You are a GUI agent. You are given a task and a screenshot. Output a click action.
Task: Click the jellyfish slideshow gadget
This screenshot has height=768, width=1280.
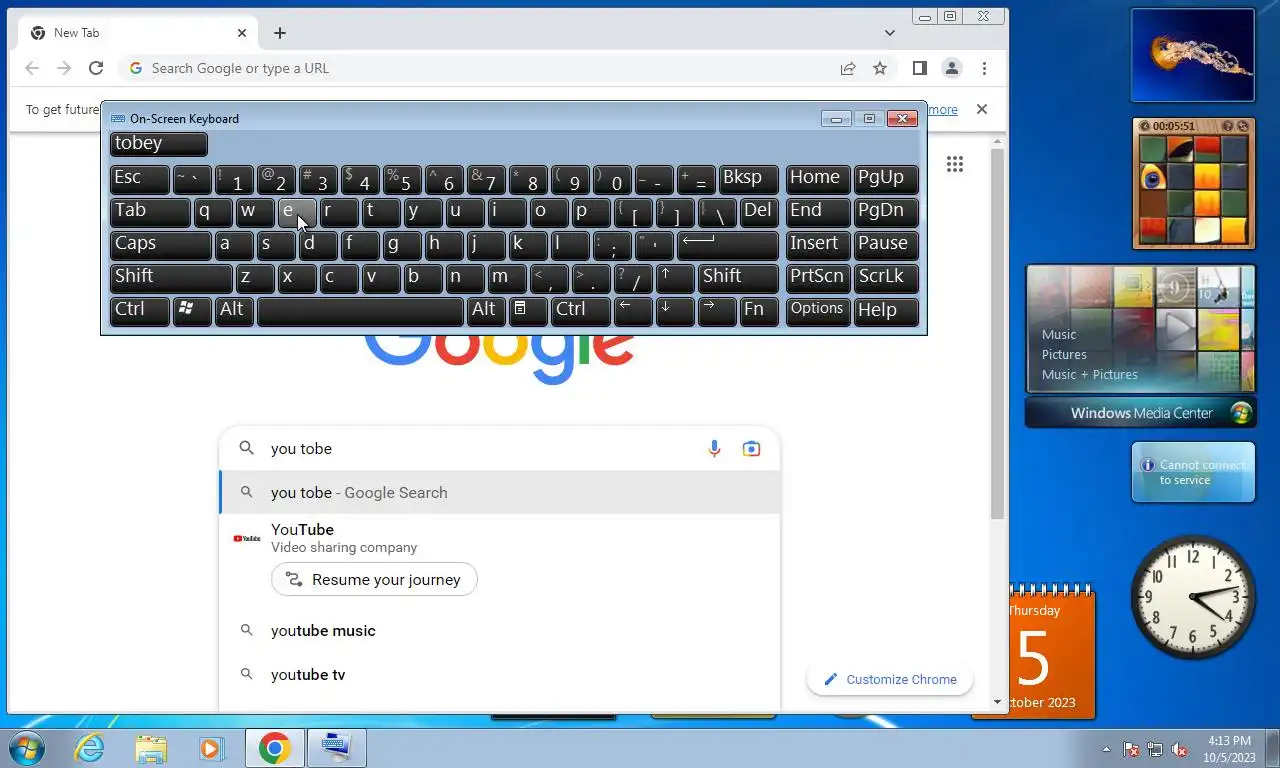[1192, 55]
